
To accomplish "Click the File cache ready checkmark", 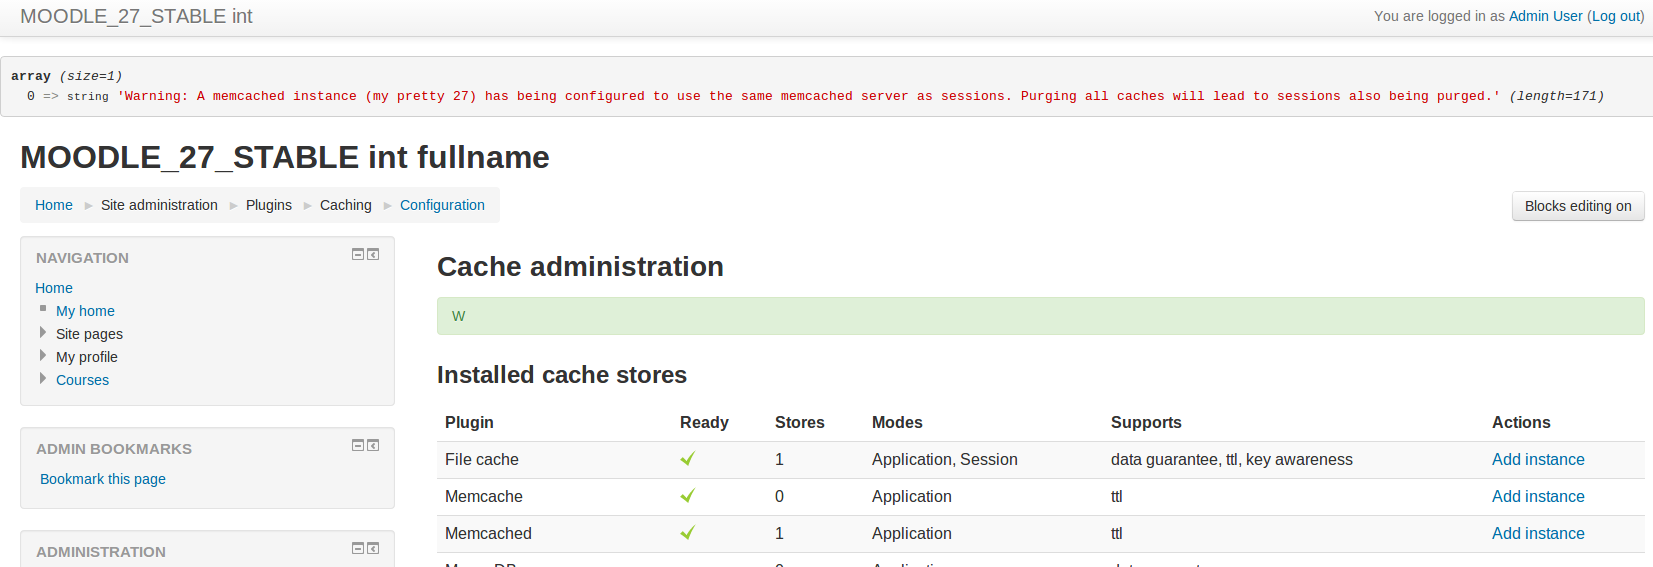I will [x=687, y=459].
